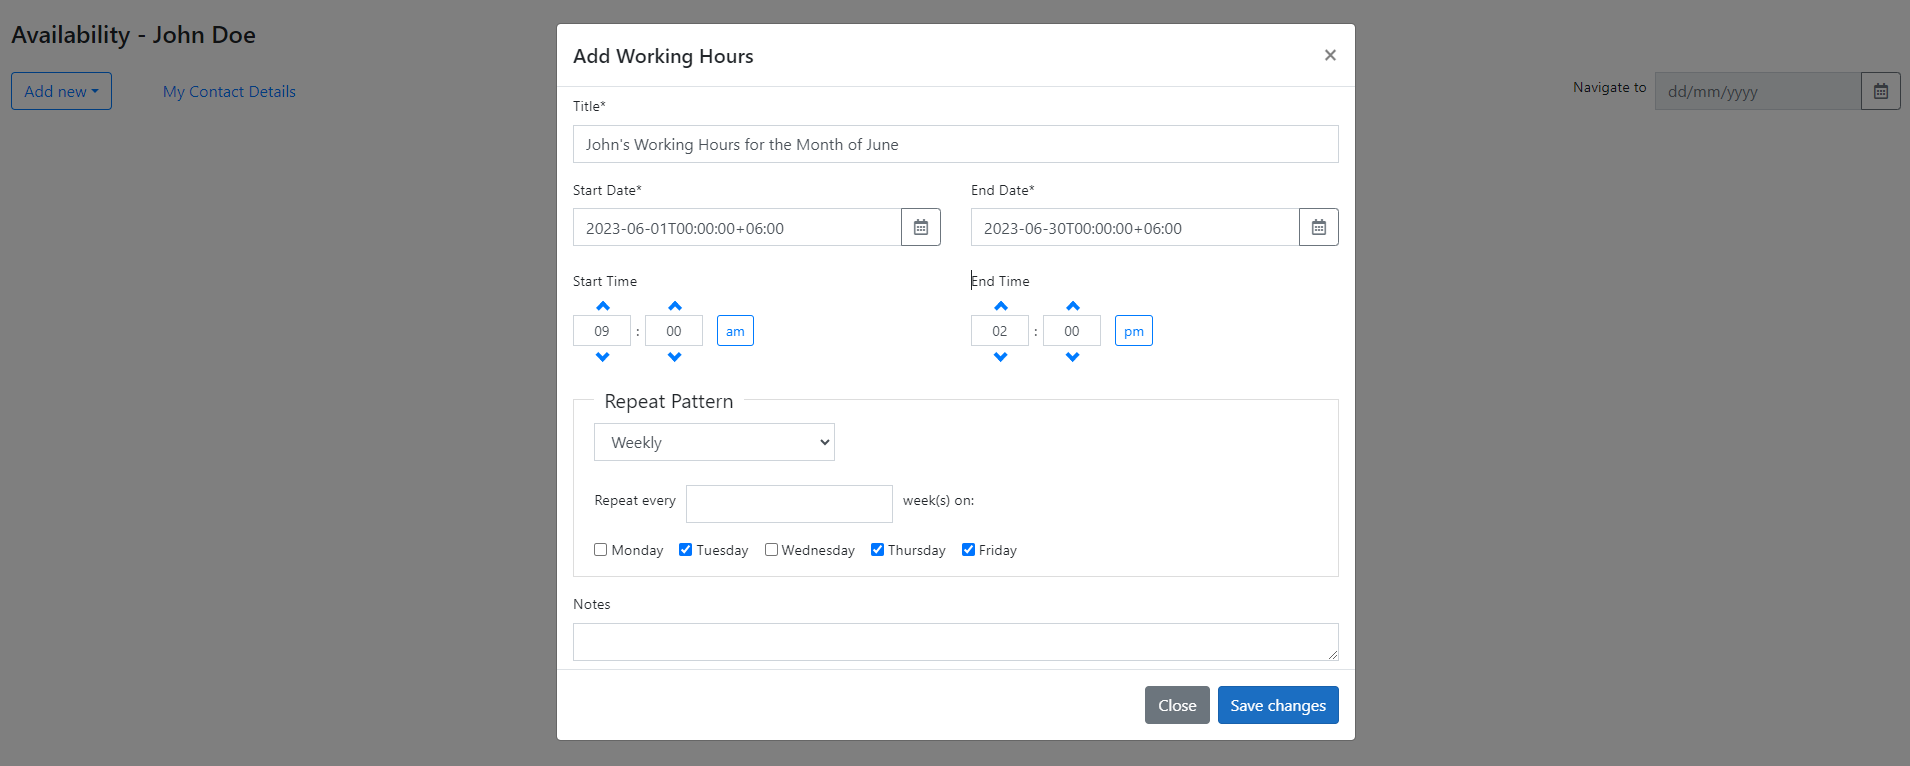Click the End Time hour field 02
1910x766 pixels.
pos(1000,331)
